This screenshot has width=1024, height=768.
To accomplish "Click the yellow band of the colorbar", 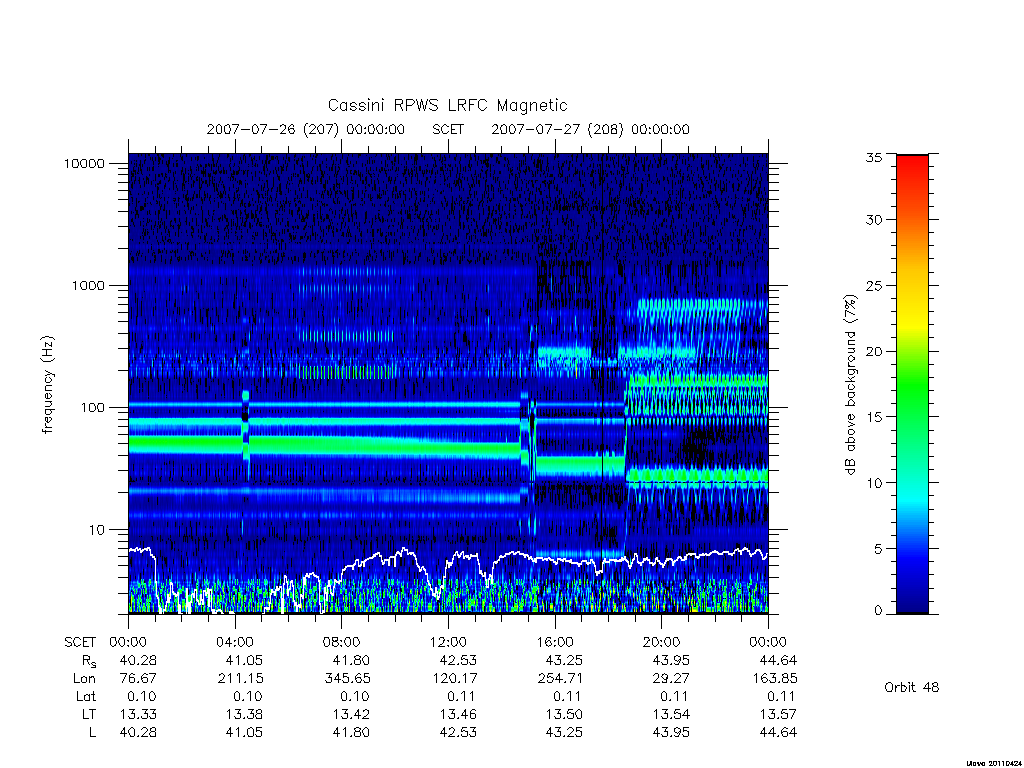I will 912,320.
